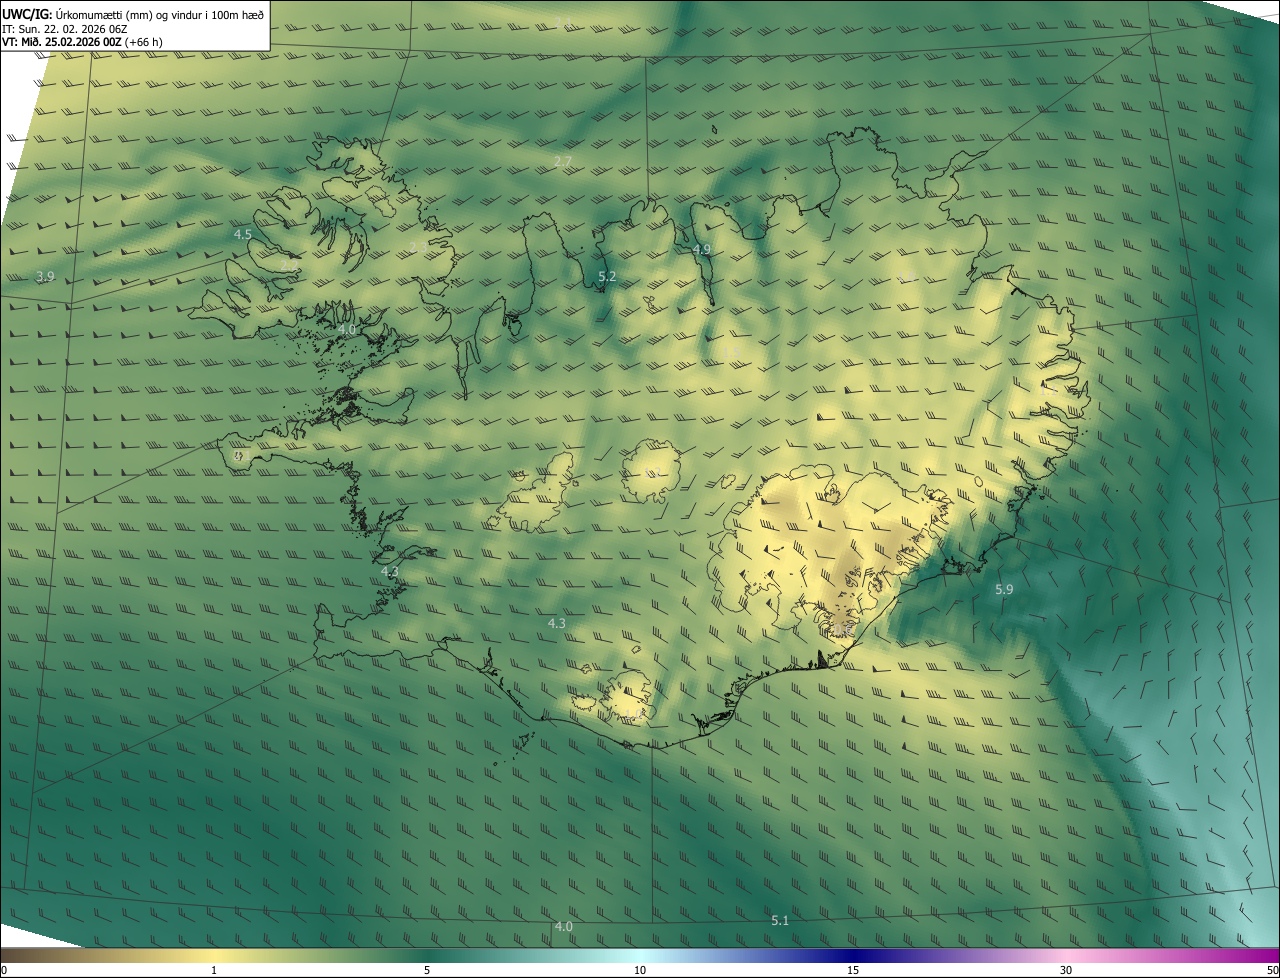Image resolution: width=1280 pixels, height=978 pixels.
Task: Click the 4.0 value label in the southern Westfjords
Action: (x=347, y=328)
